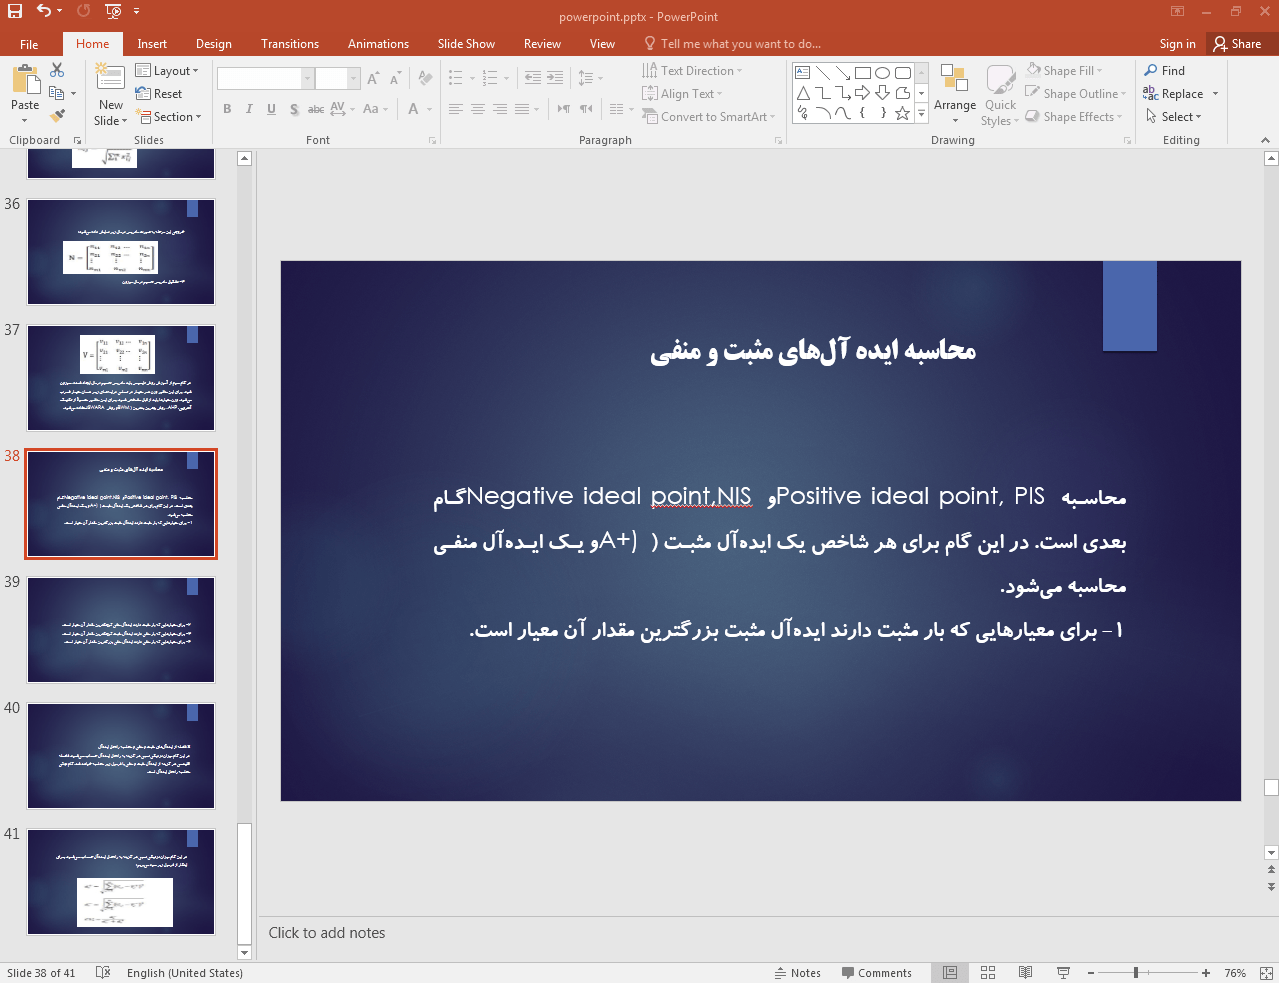
Task: Select the slide 40 thumbnail
Action: tap(120, 755)
